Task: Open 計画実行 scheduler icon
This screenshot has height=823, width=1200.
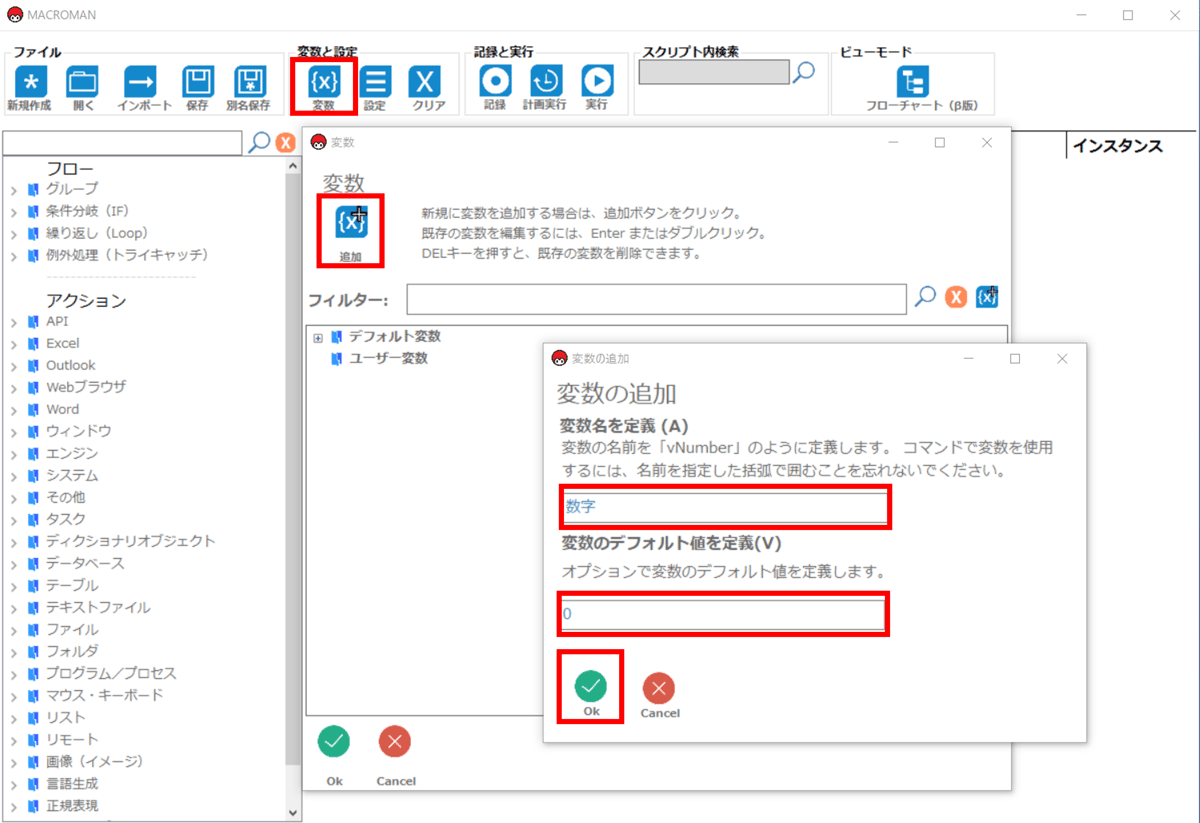Action: pos(545,82)
